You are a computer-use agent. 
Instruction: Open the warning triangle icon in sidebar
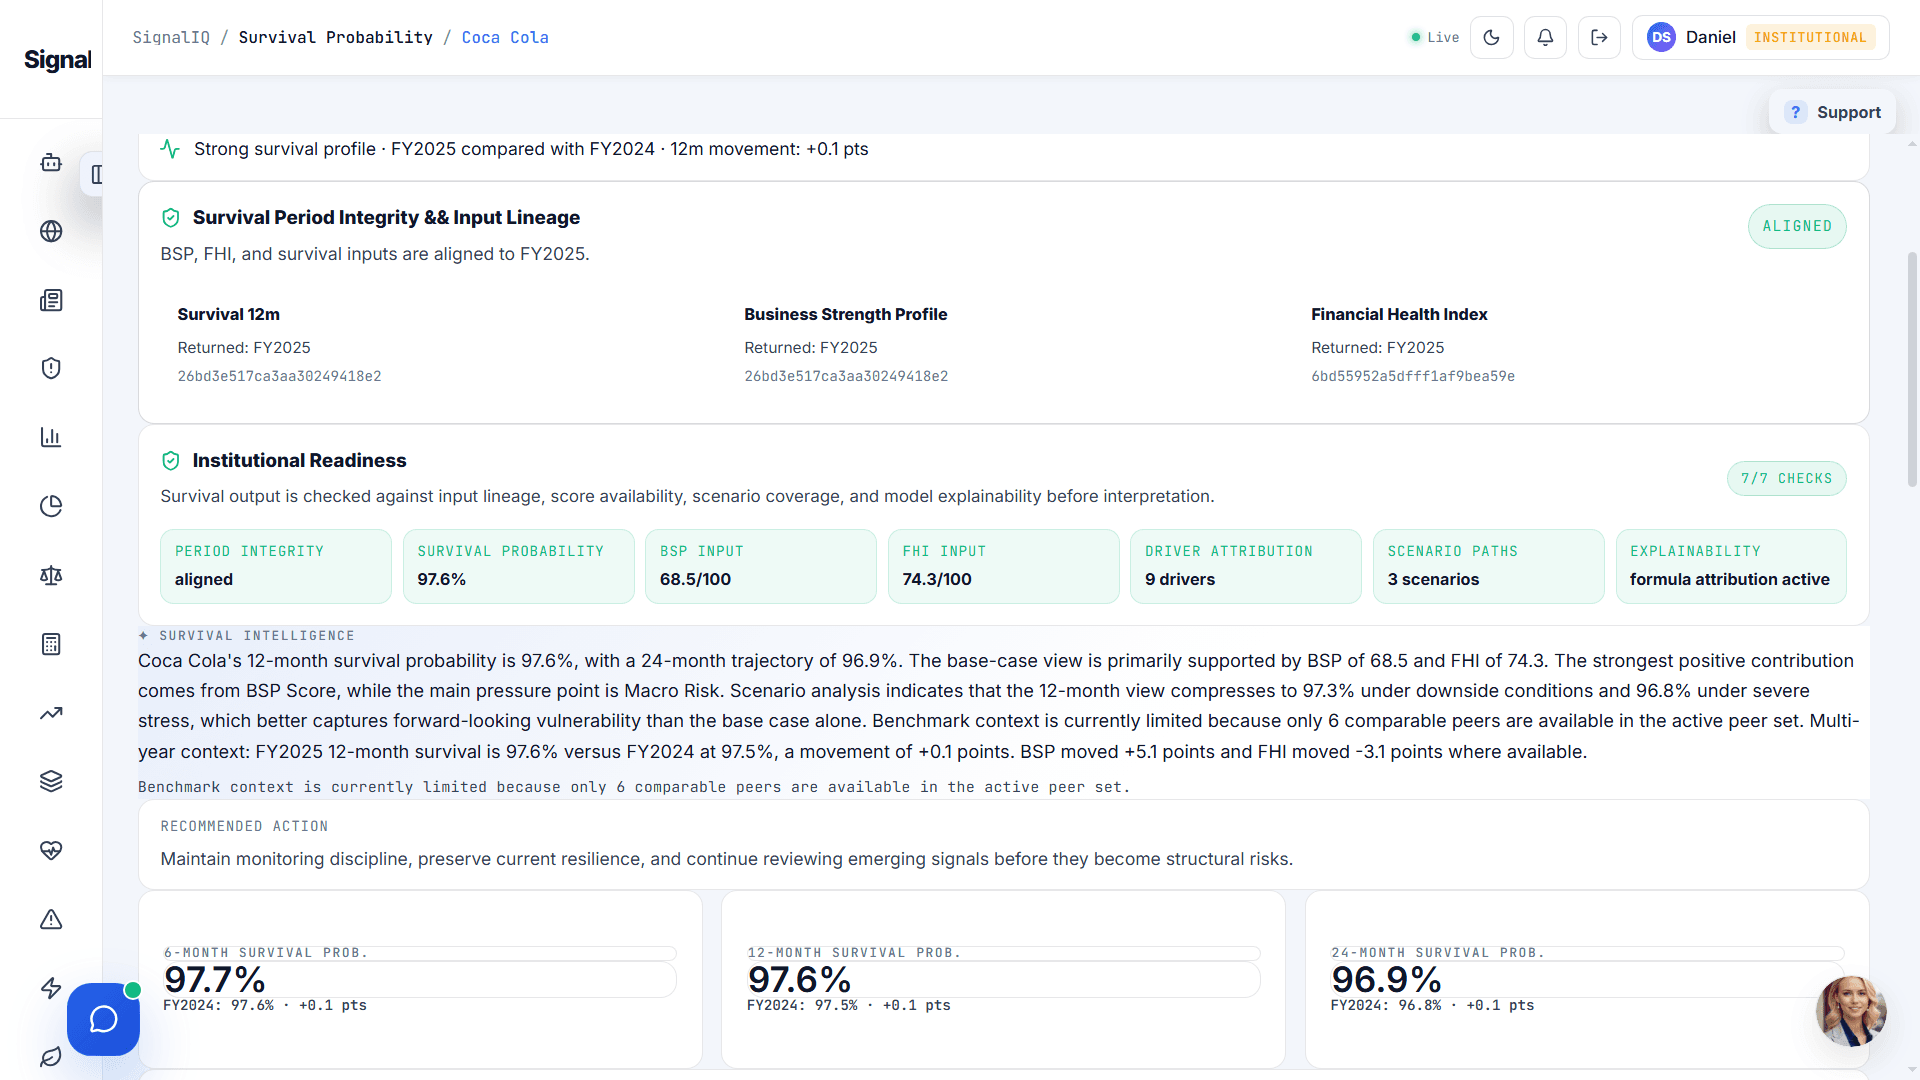click(x=51, y=919)
